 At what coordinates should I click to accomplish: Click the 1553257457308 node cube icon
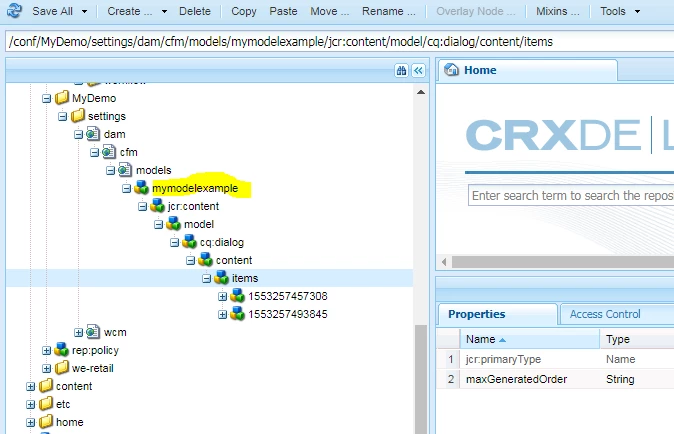[x=238, y=296]
